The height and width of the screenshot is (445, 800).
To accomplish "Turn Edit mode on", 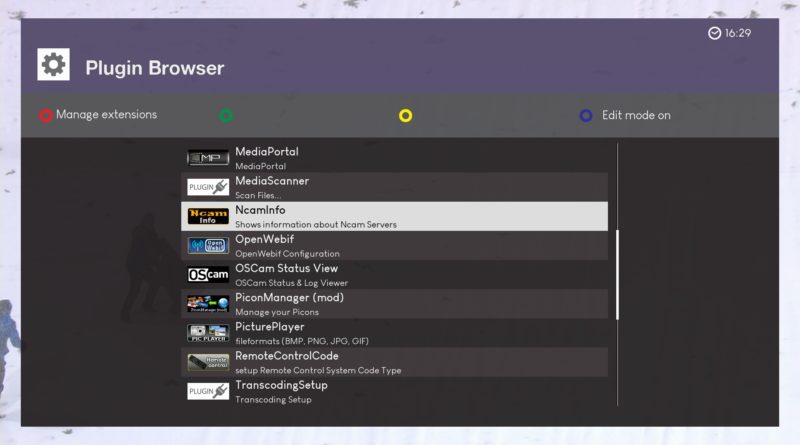I will coord(636,115).
